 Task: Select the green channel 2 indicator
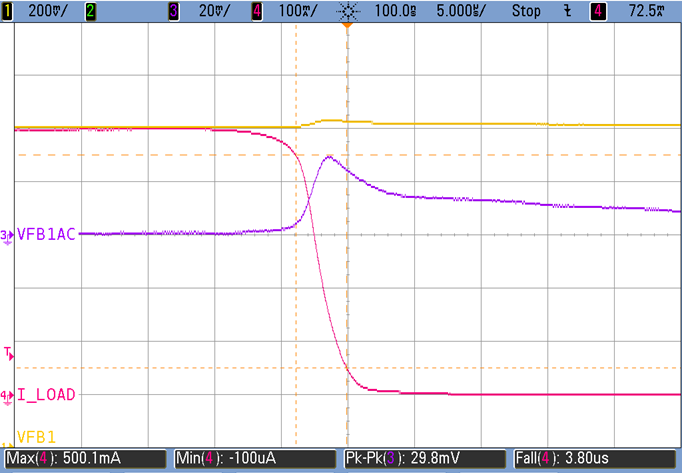click(90, 11)
